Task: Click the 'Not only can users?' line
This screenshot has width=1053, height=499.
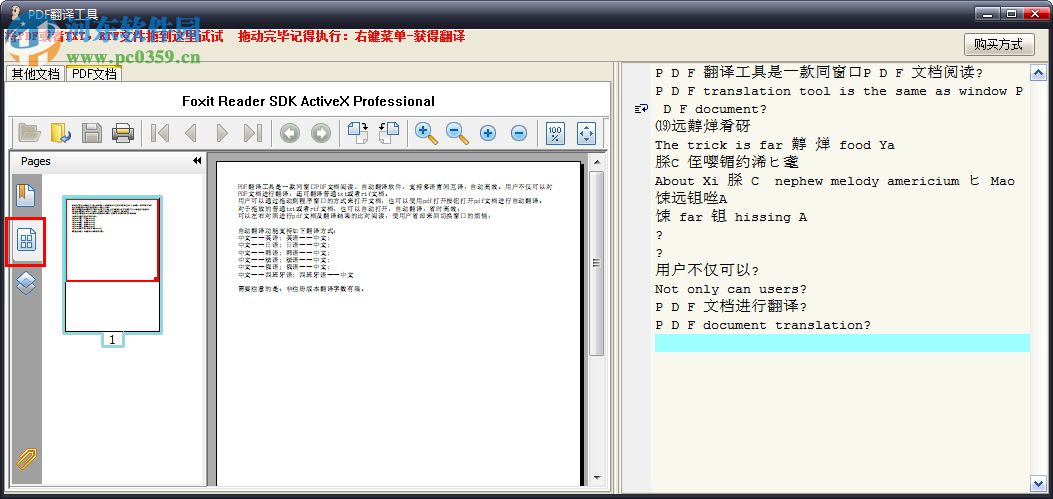Action: pos(731,289)
